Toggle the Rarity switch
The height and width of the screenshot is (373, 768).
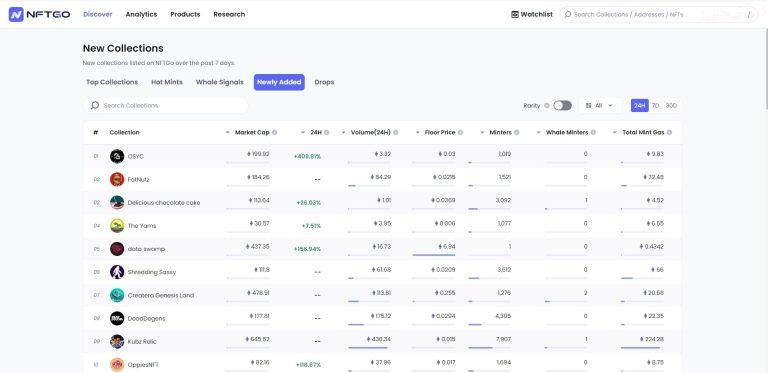tap(562, 106)
